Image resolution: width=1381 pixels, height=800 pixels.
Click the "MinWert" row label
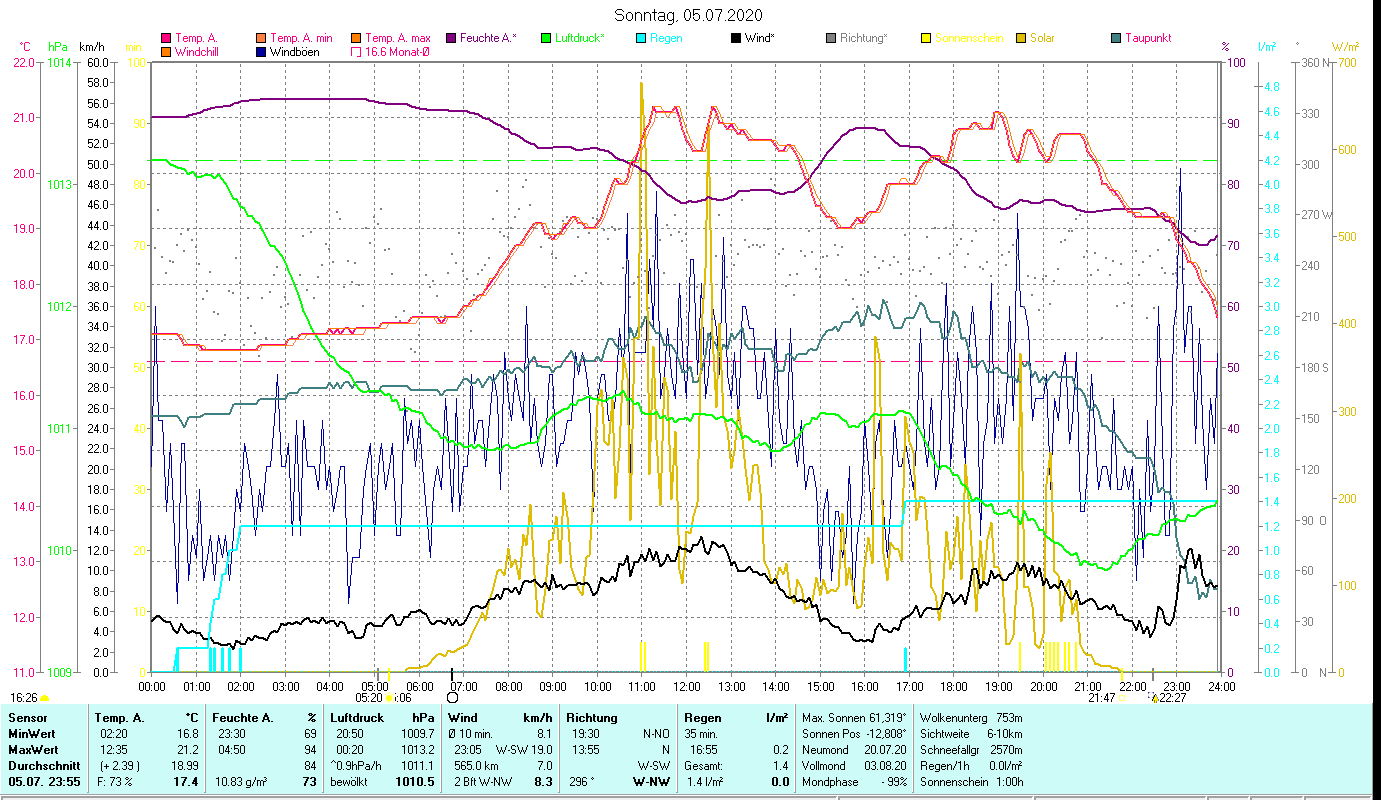(x=31, y=734)
